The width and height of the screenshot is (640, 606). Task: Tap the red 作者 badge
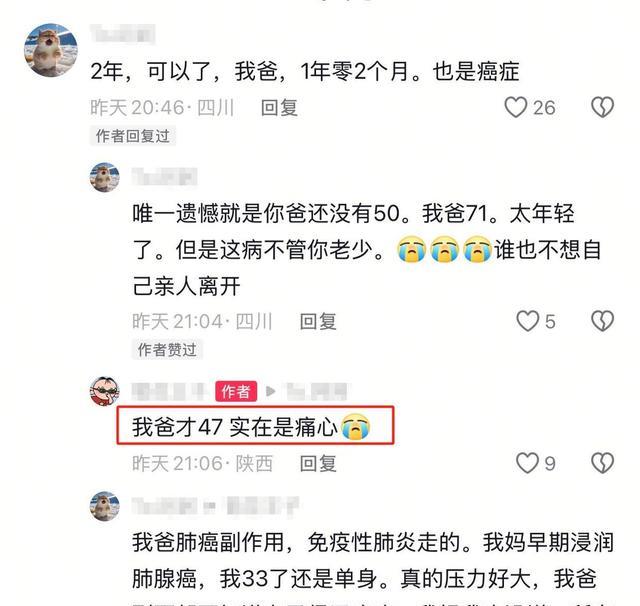236,391
